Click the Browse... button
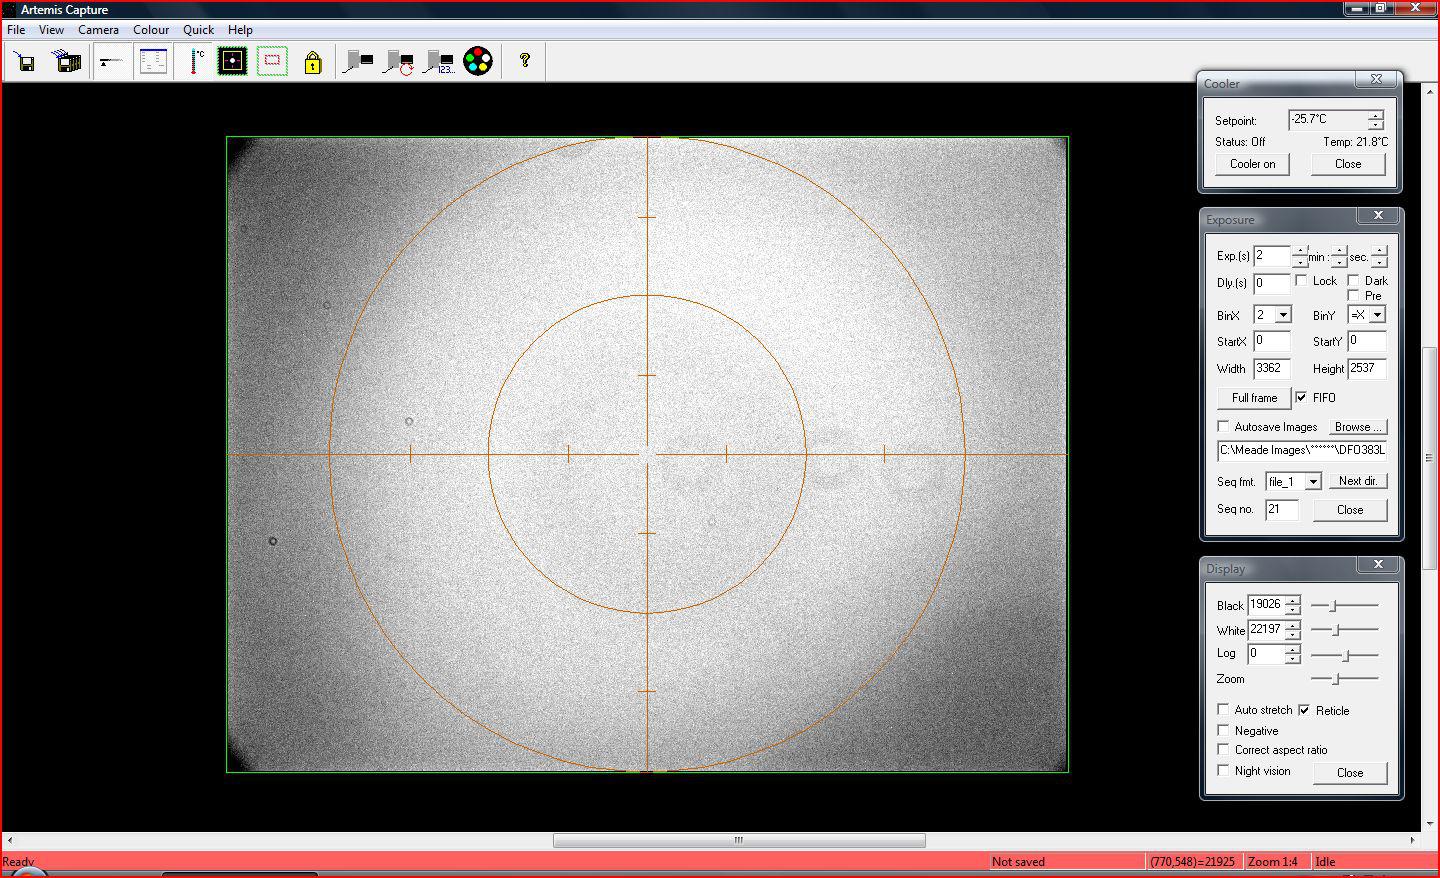Screen dimensions: 1440x878 (x=1359, y=426)
